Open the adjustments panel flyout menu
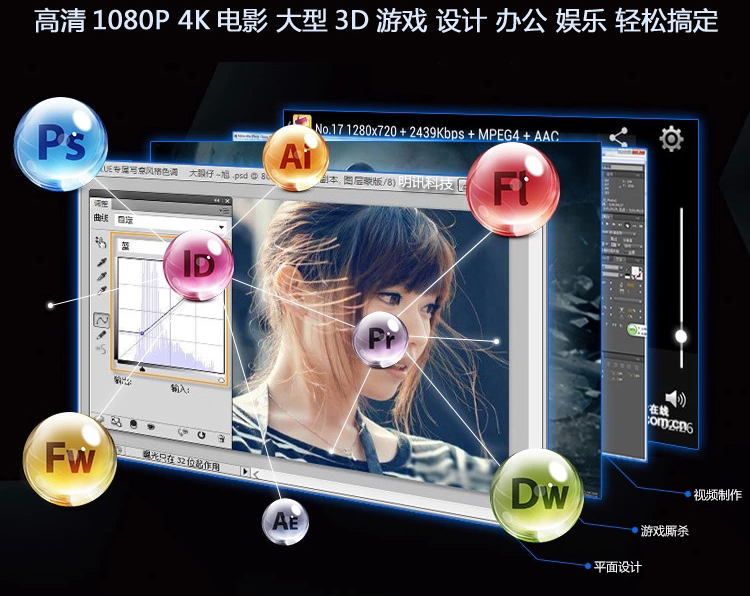This screenshot has height=596, width=750. (x=223, y=210)
